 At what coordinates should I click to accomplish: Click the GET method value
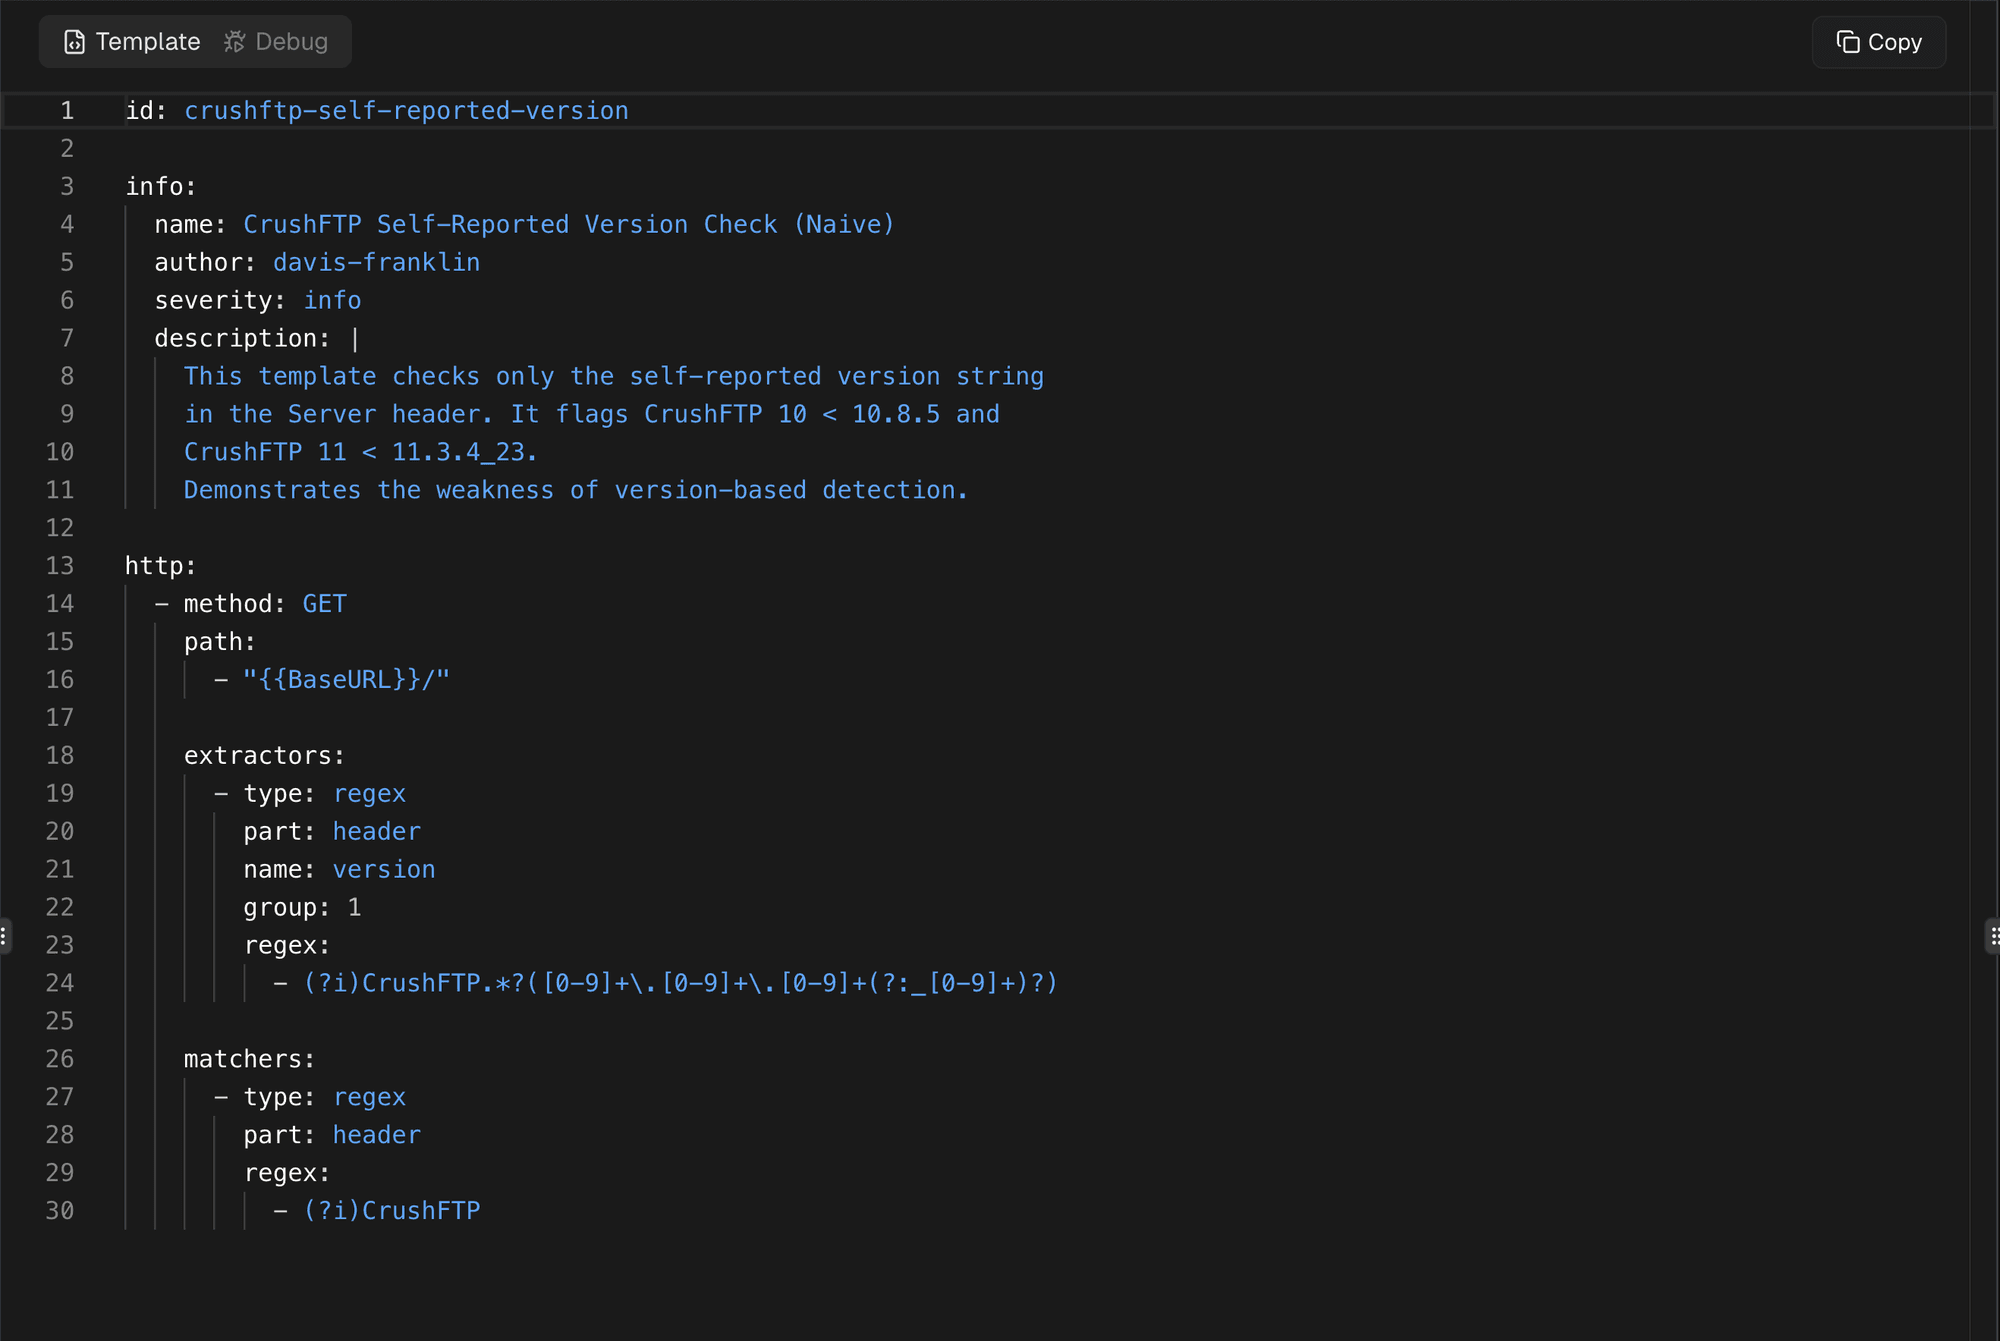[x=324, y=604]
